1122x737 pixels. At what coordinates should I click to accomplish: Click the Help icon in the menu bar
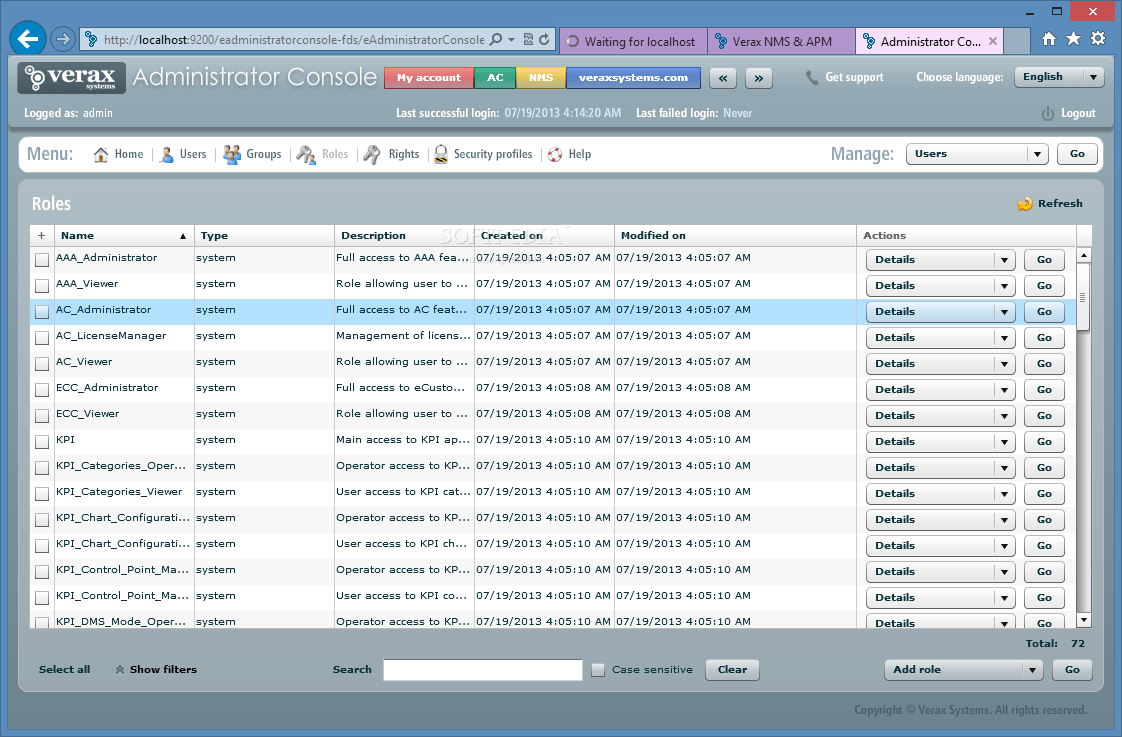(x=555, y=154)
